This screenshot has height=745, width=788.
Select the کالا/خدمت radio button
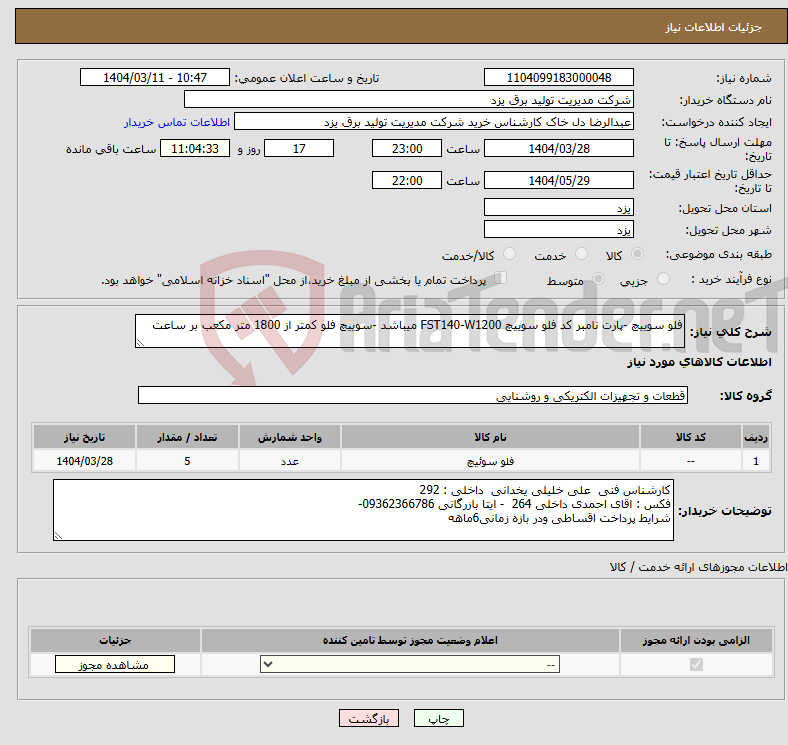pos(510,254)
